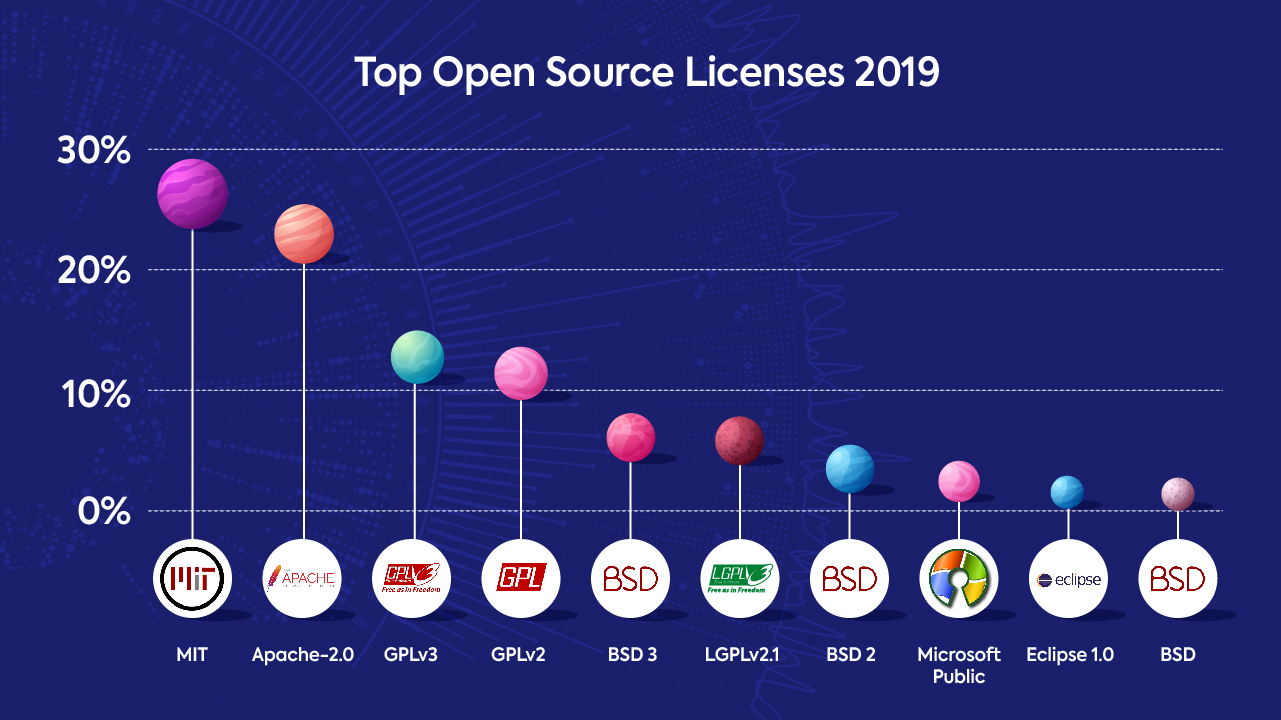Image resolution: width=1281 pixels, height=720 pixels.
Task: Select the Apache feather logo icon
Action: 302,578
